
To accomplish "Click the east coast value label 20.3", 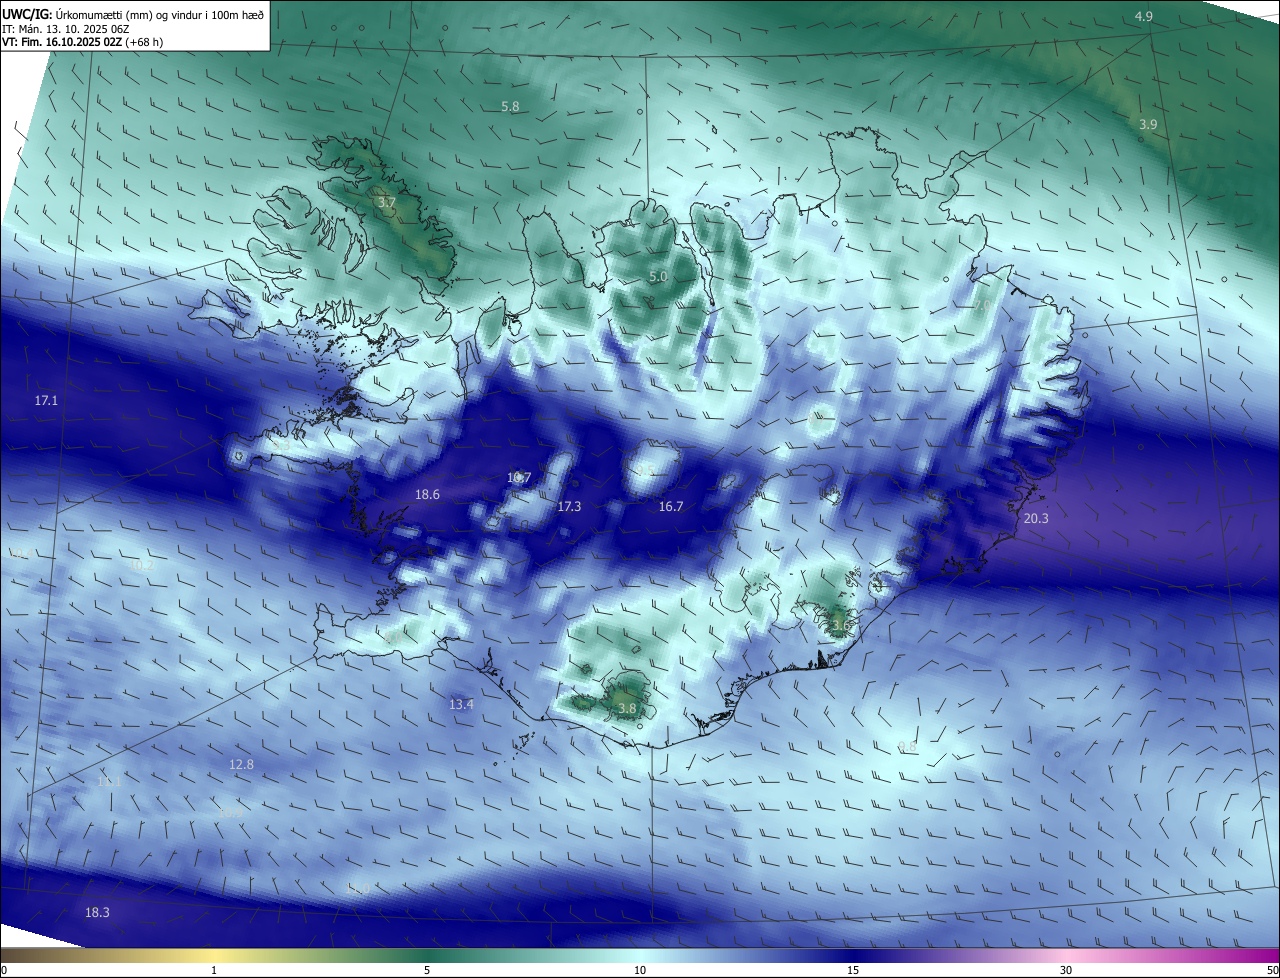I will point(1036,518).
